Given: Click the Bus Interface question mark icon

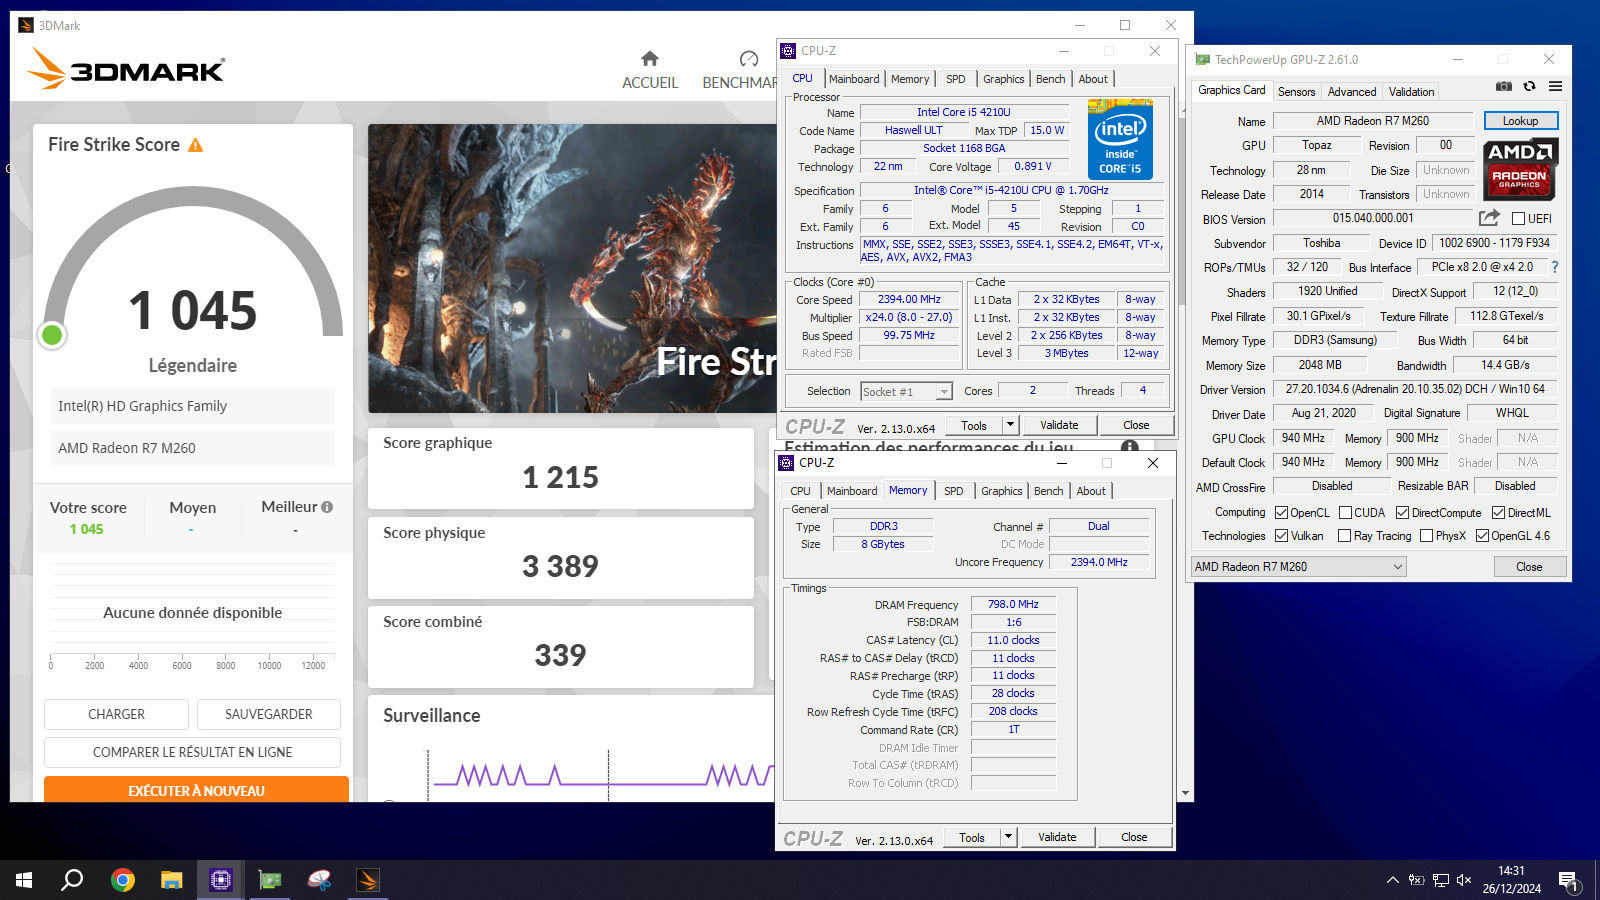Looking at the screenshot, I should [1555, 267].
